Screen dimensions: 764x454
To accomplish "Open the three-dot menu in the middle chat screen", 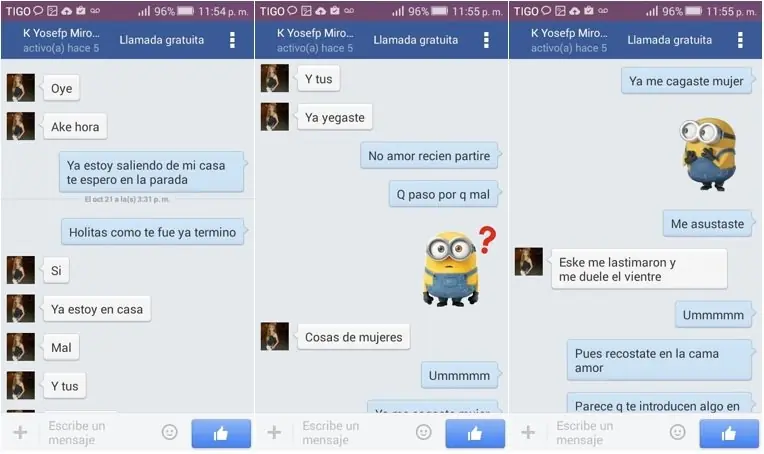I will click(486, 40).
